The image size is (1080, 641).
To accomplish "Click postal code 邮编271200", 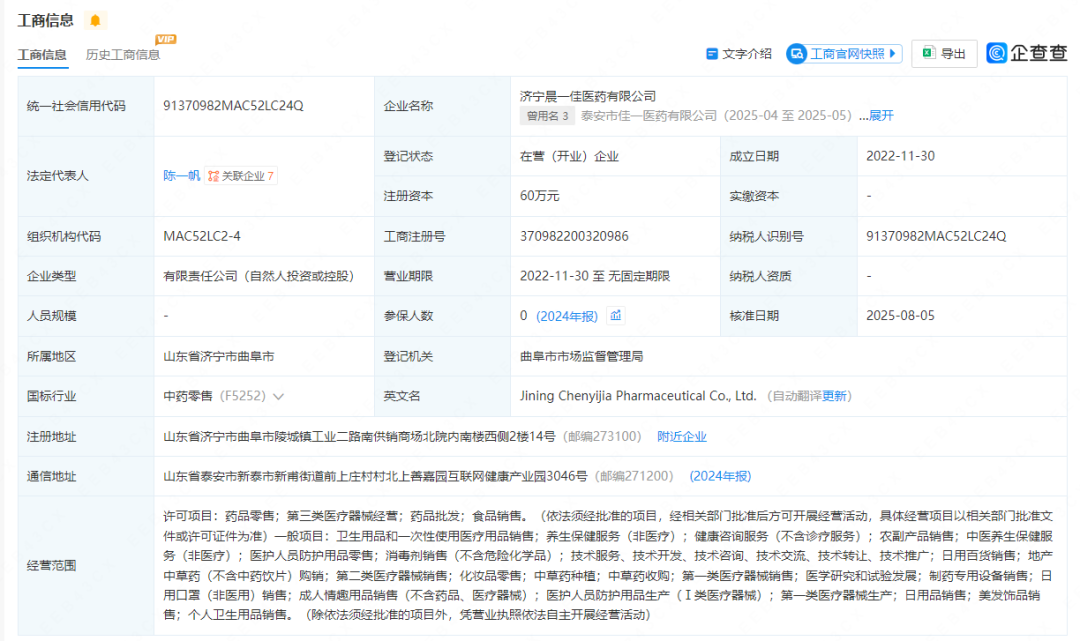I will point(634,476).
